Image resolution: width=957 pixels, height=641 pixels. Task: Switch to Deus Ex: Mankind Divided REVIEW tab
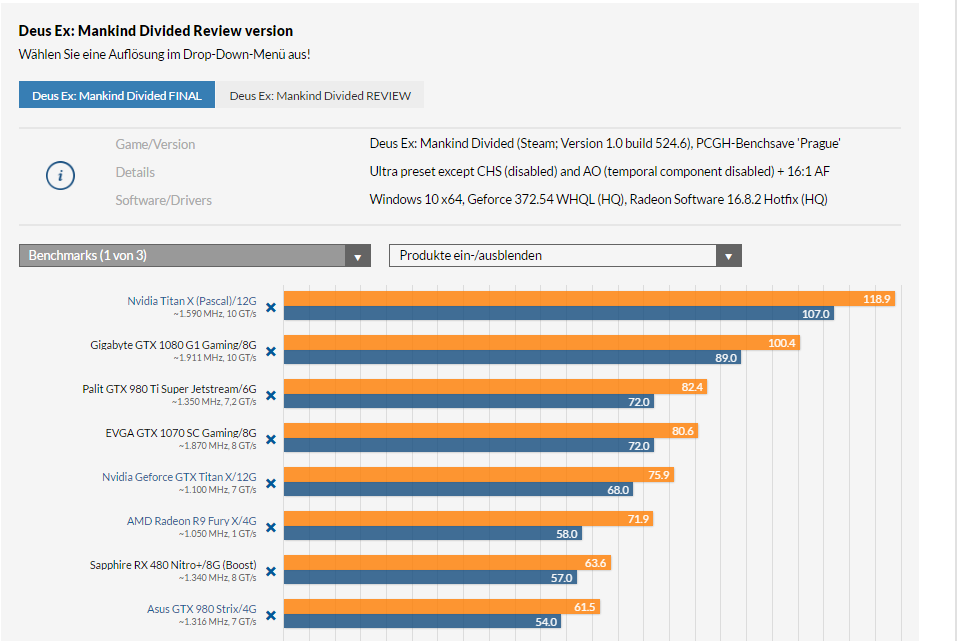320,95
